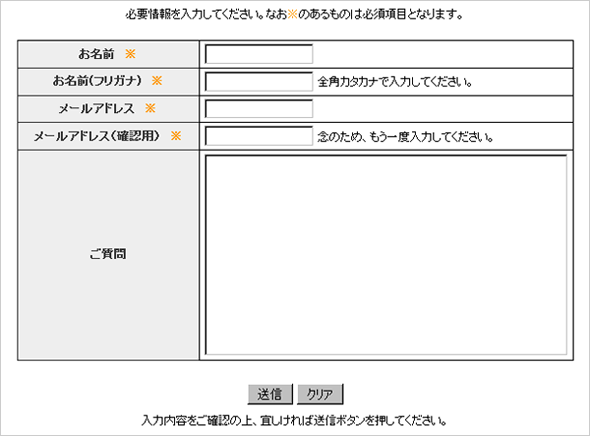Click the メールアドレス label text

(x=96, y=108)
